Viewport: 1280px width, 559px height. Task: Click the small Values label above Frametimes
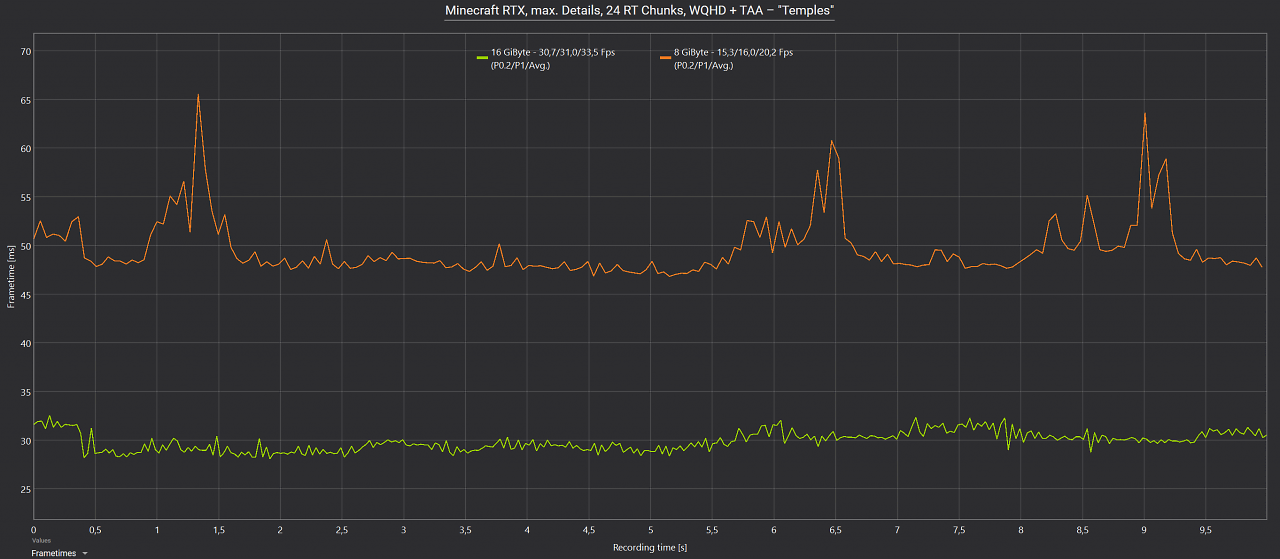tap(41, 541)
